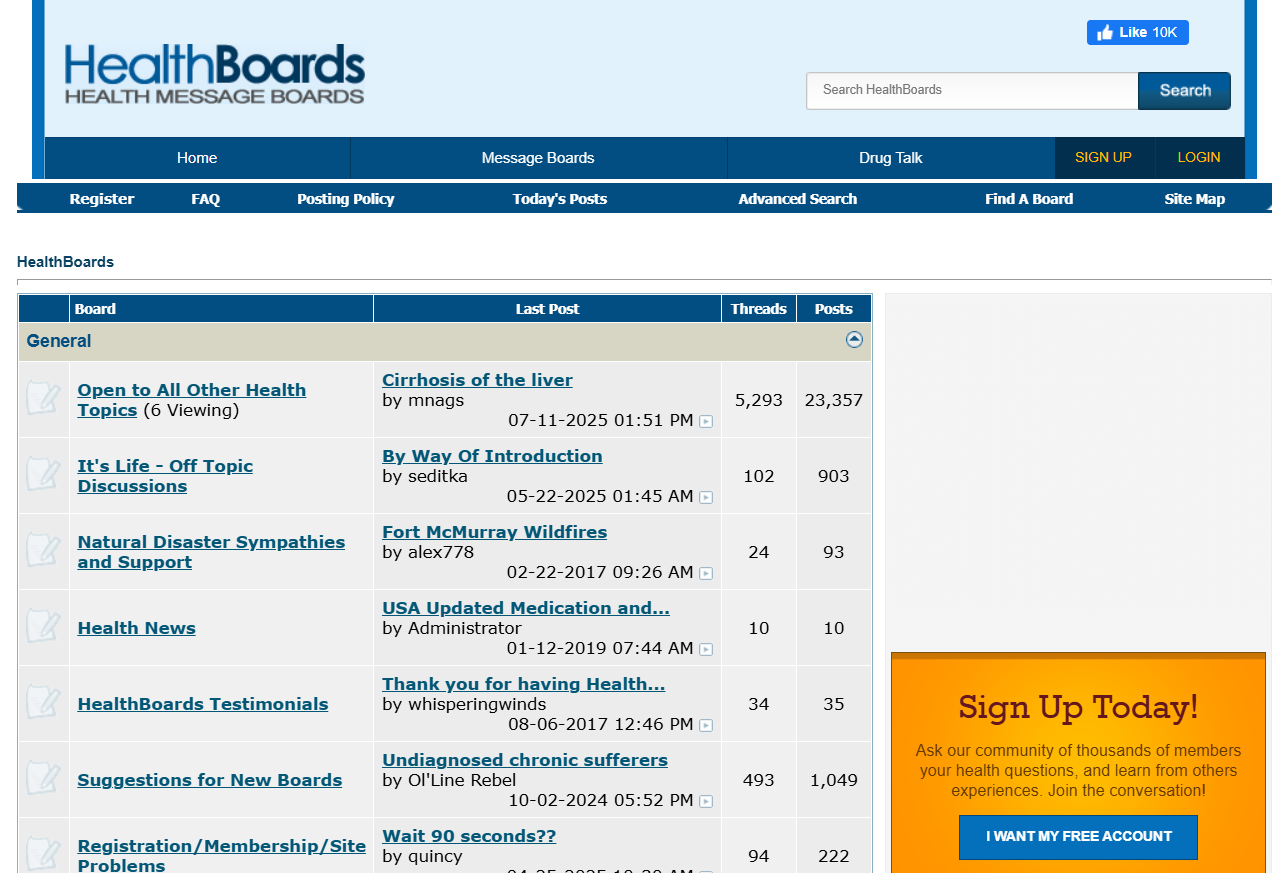The height and width of the screenshot is (873, 1276).
Task: Click forum status icon for Natural Disaster Sympathies
Action: [x=43, y=551]
